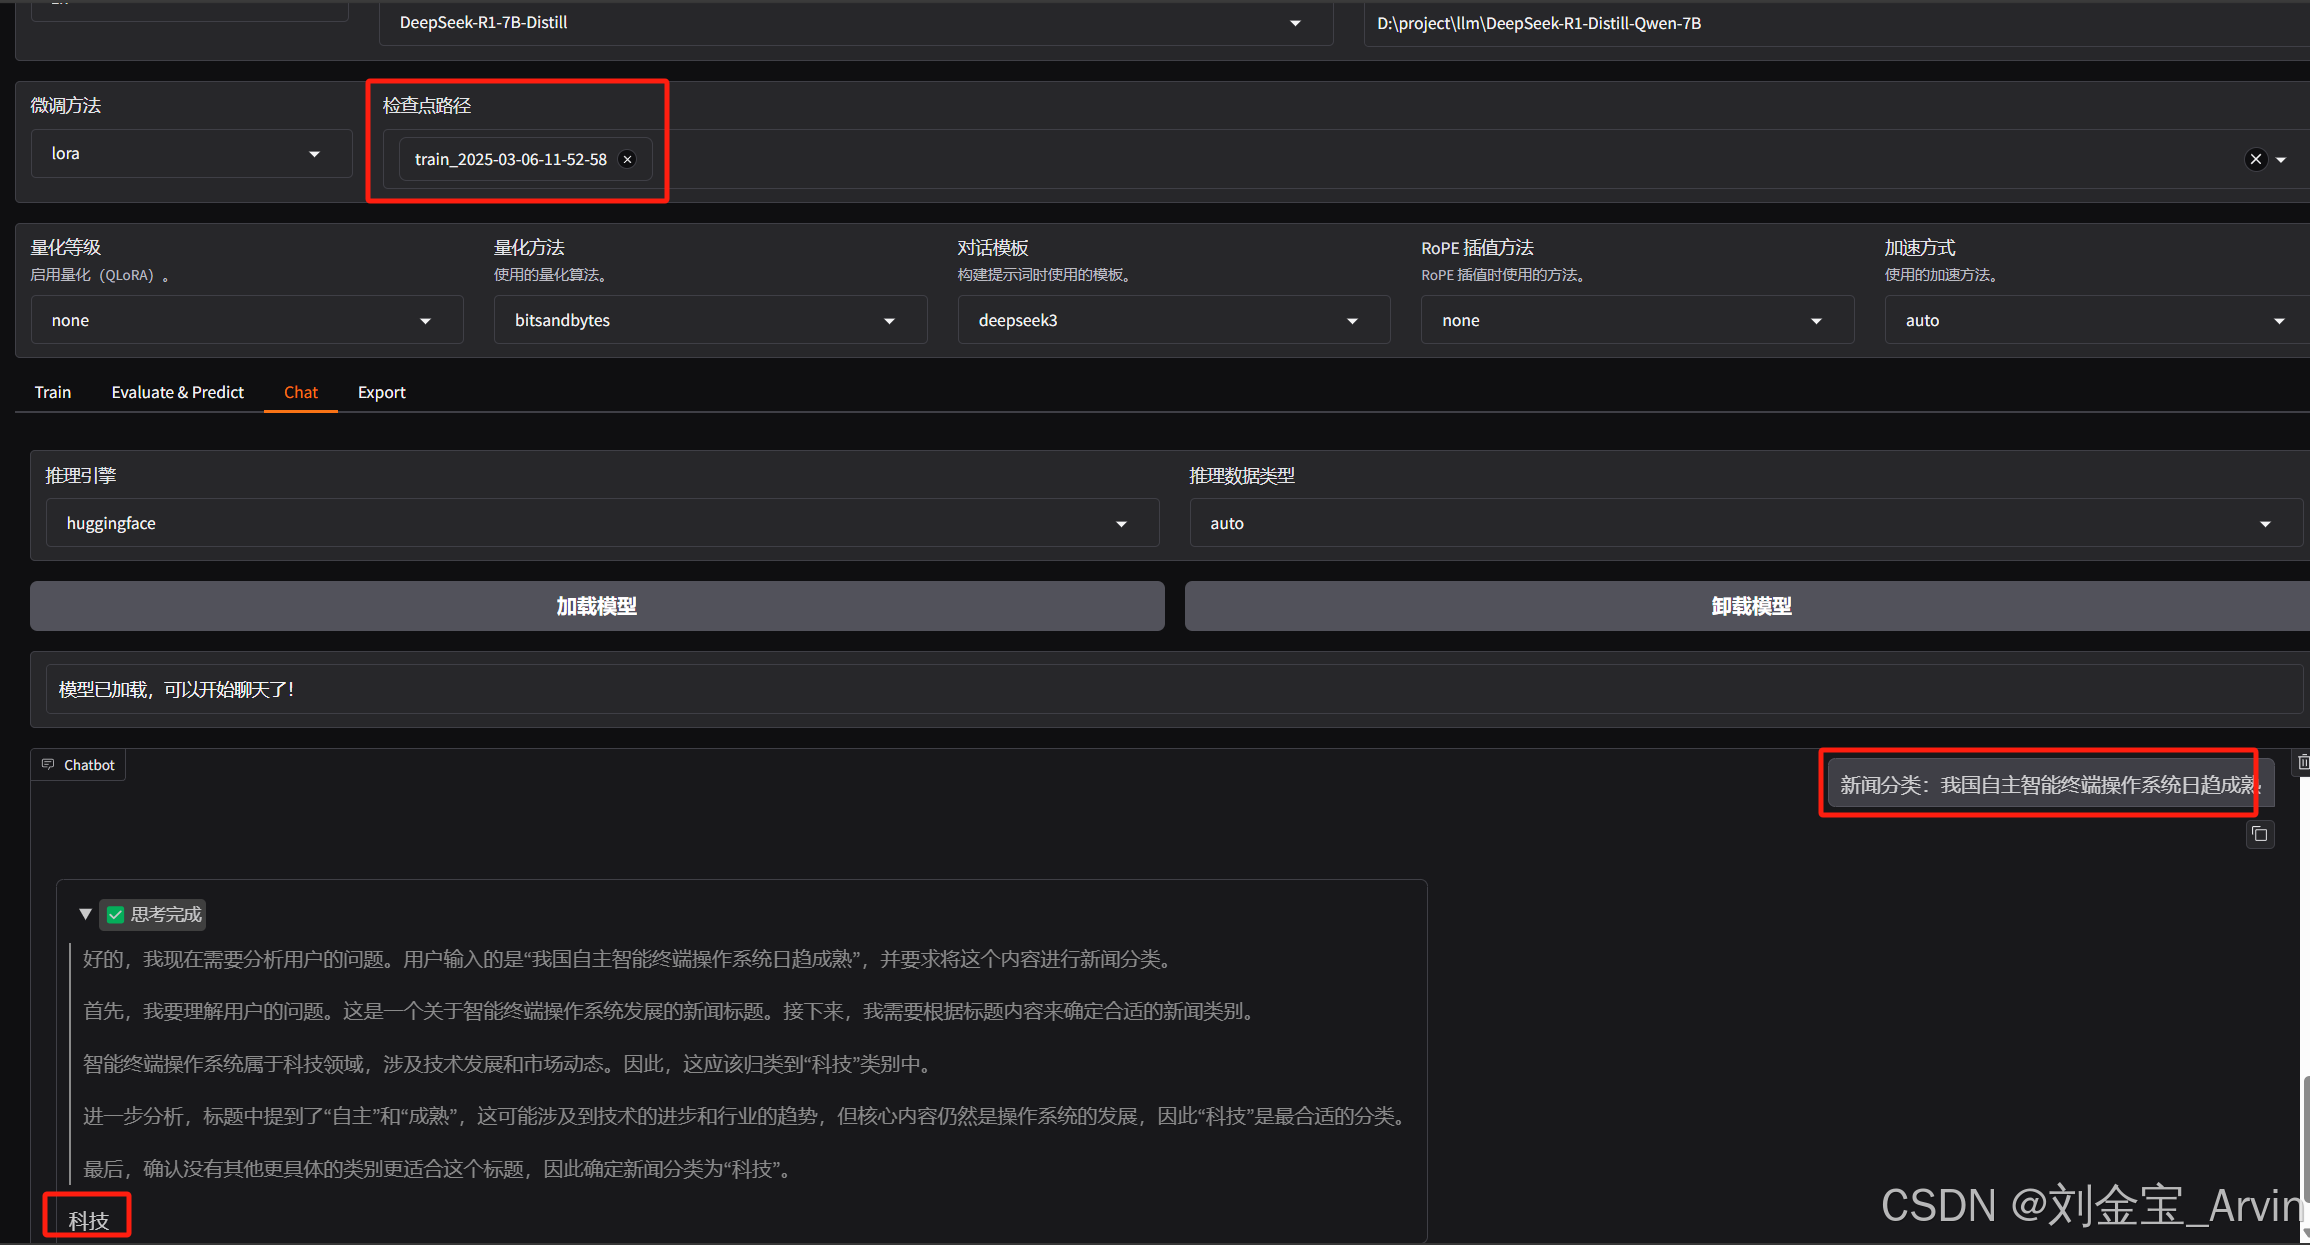
Task: Clear all checkpoint path selections
Action: [x=2255, y=160]
